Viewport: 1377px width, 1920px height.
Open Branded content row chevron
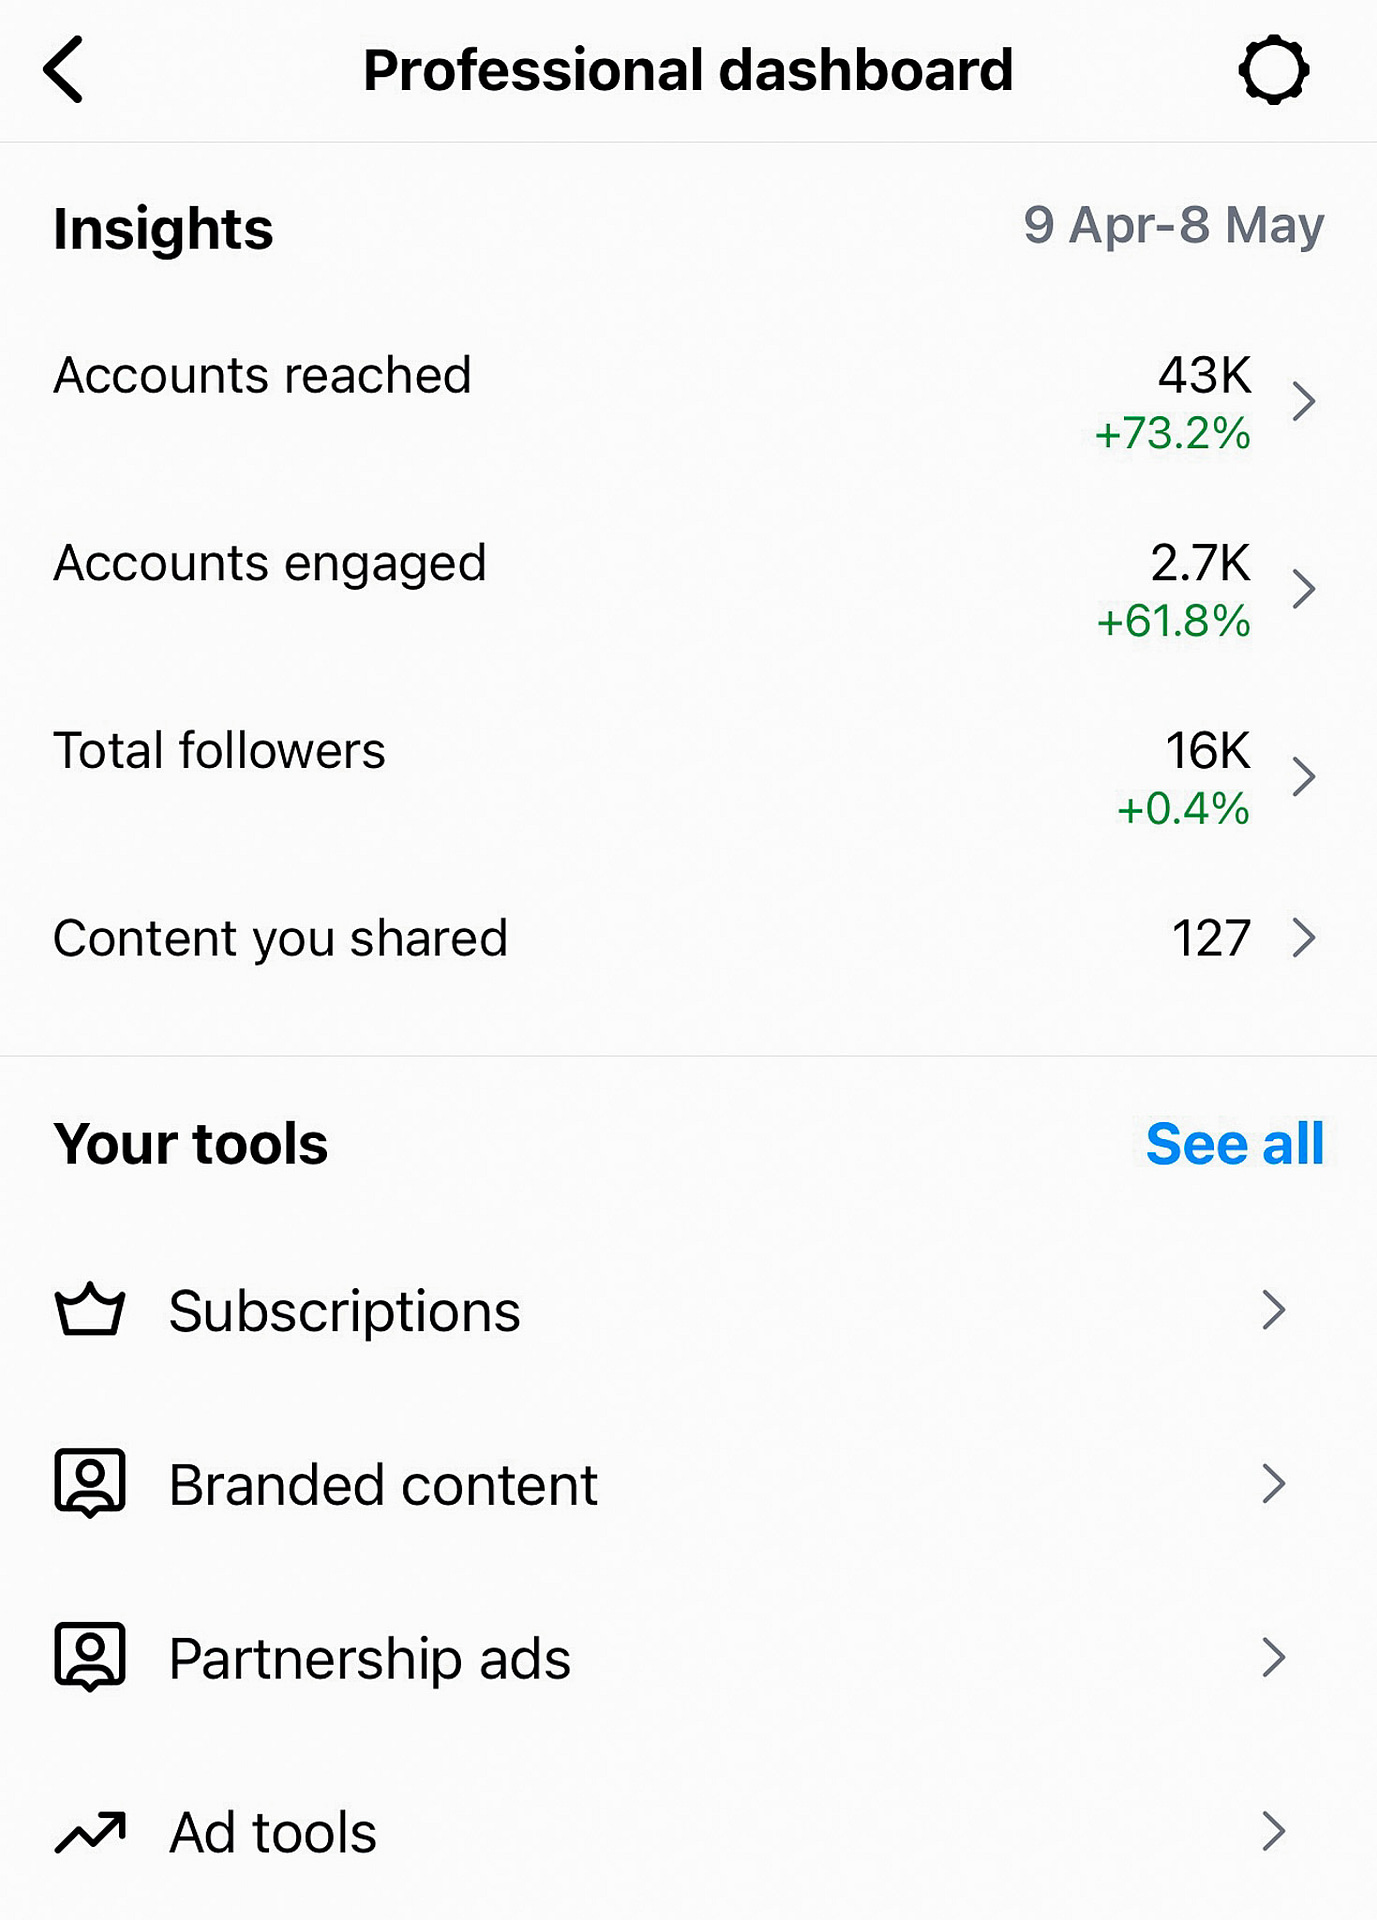(x=1273, y=1484)
